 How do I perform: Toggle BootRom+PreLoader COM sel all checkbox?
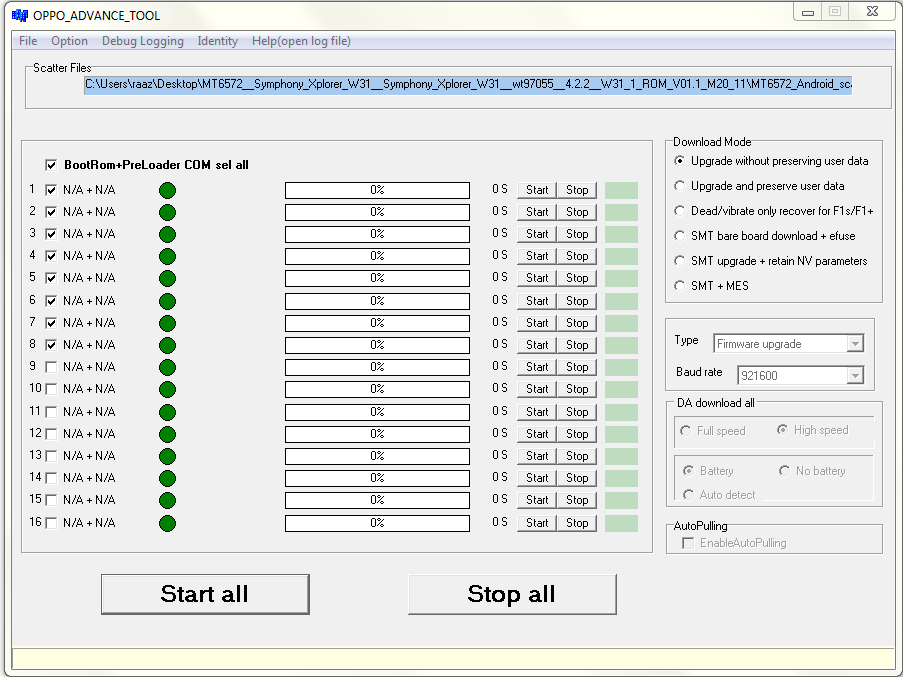(x=51, y=165)
